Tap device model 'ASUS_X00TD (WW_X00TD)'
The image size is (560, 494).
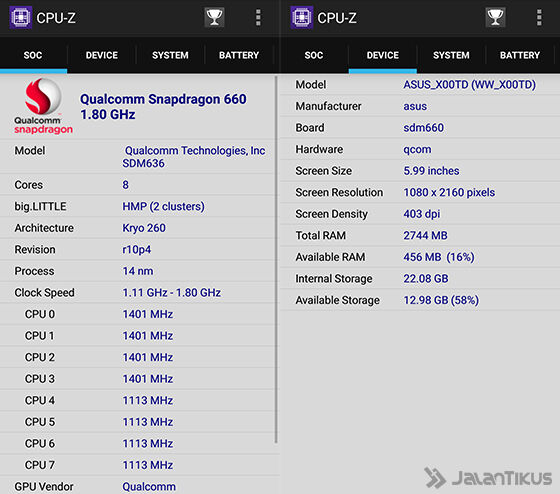pyautogui.click(x=470, y=85)
